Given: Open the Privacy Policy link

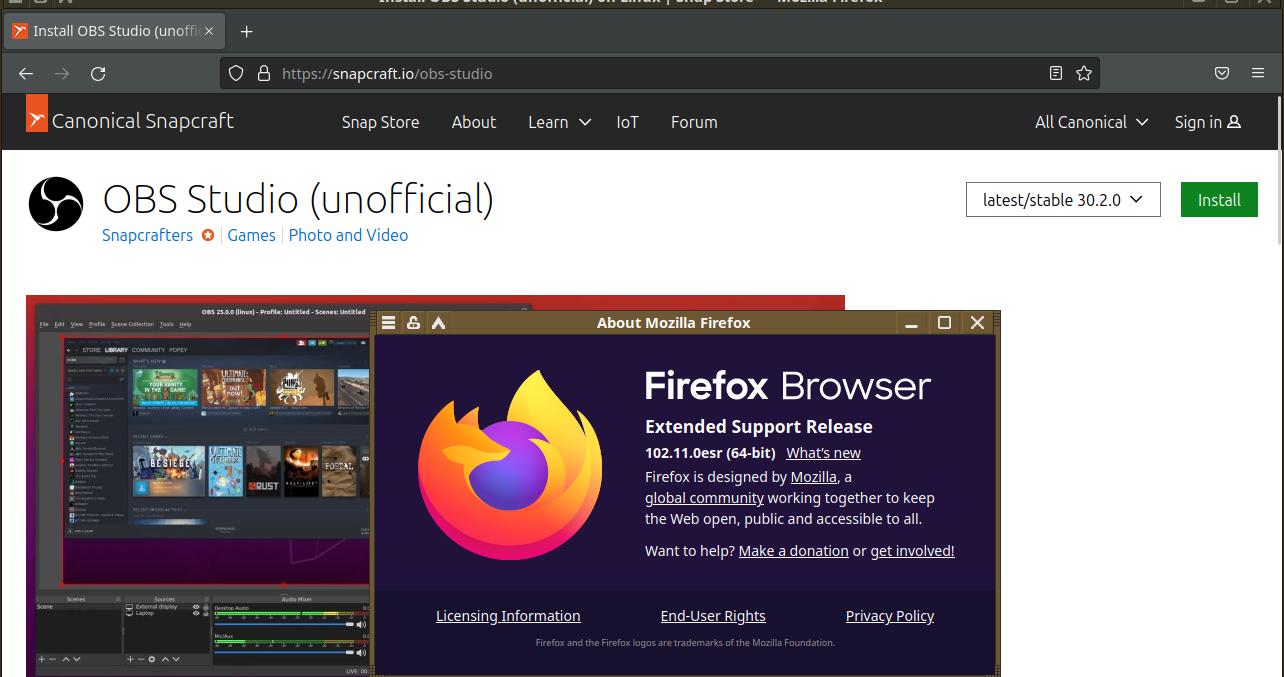Looking at the screenshot, I should click(x=890, y=616).
